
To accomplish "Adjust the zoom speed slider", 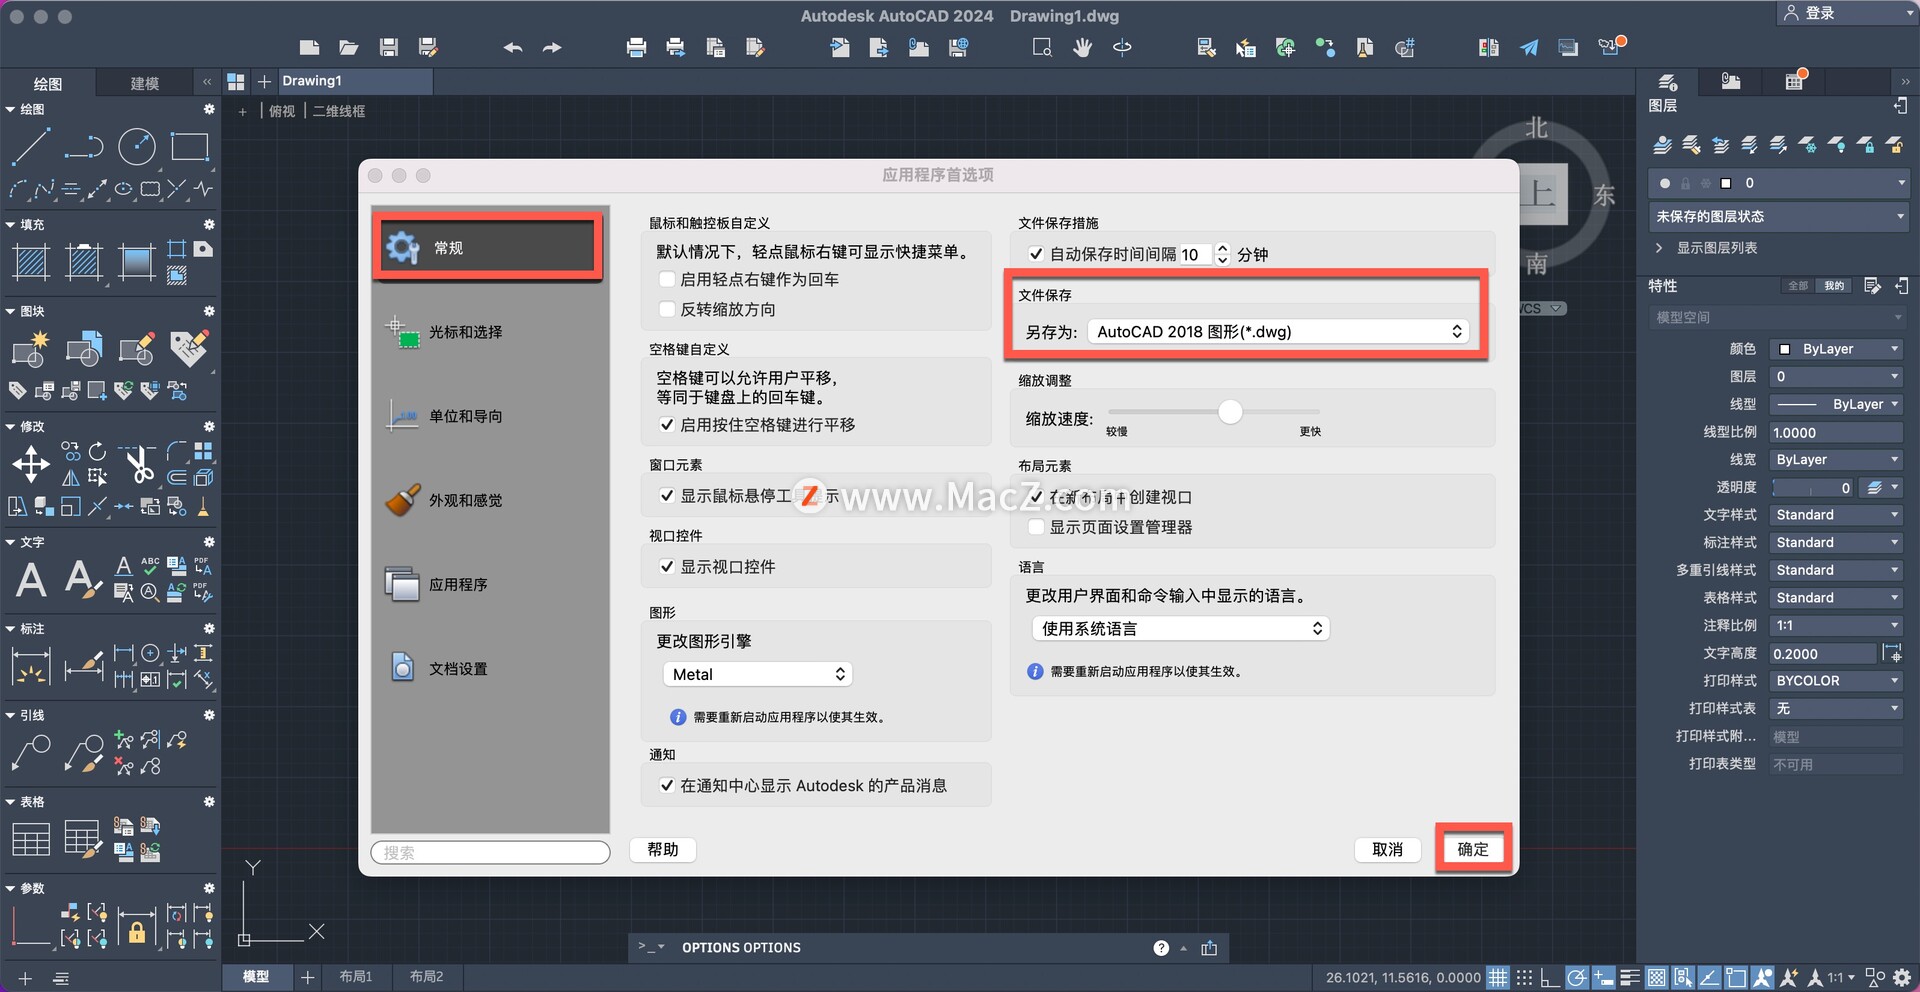I will coord(1230,411).
